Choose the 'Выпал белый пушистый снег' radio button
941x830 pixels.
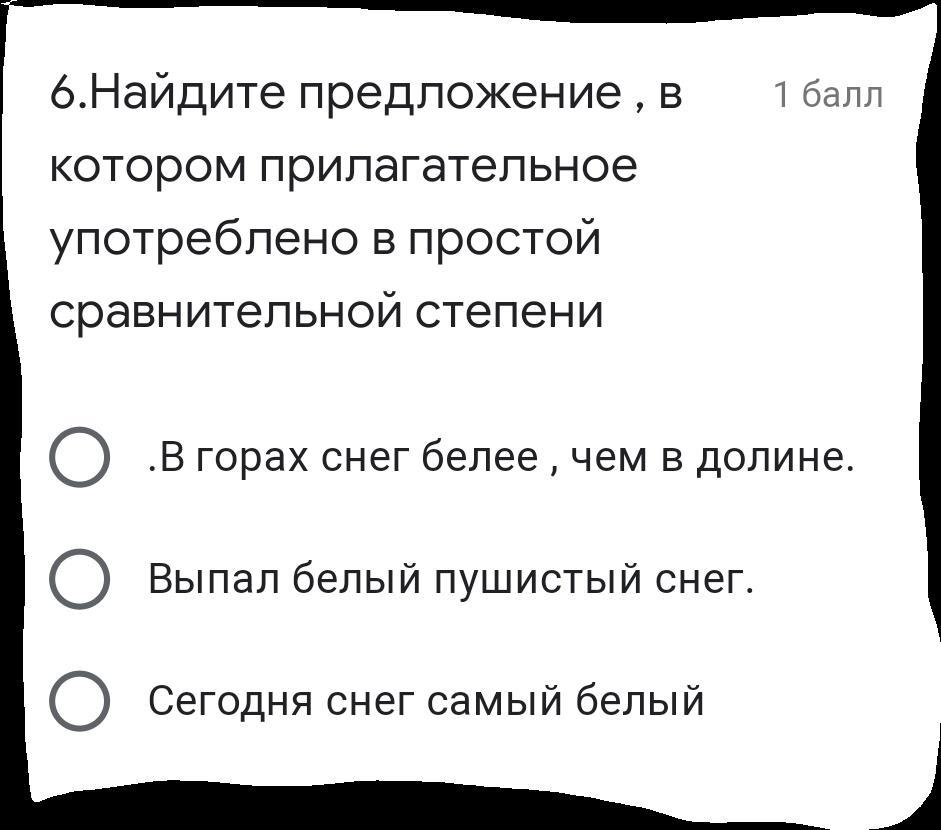pos(79,579)
